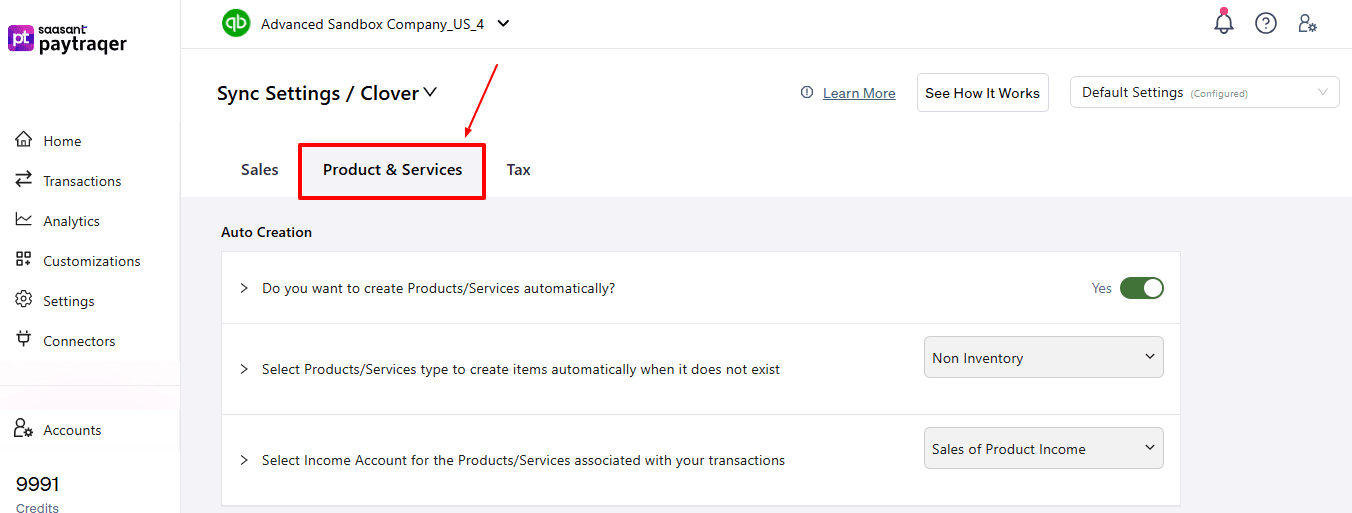Select the Product & Services tab
The image size is (1352, 513).
click(x=392, y=171)
